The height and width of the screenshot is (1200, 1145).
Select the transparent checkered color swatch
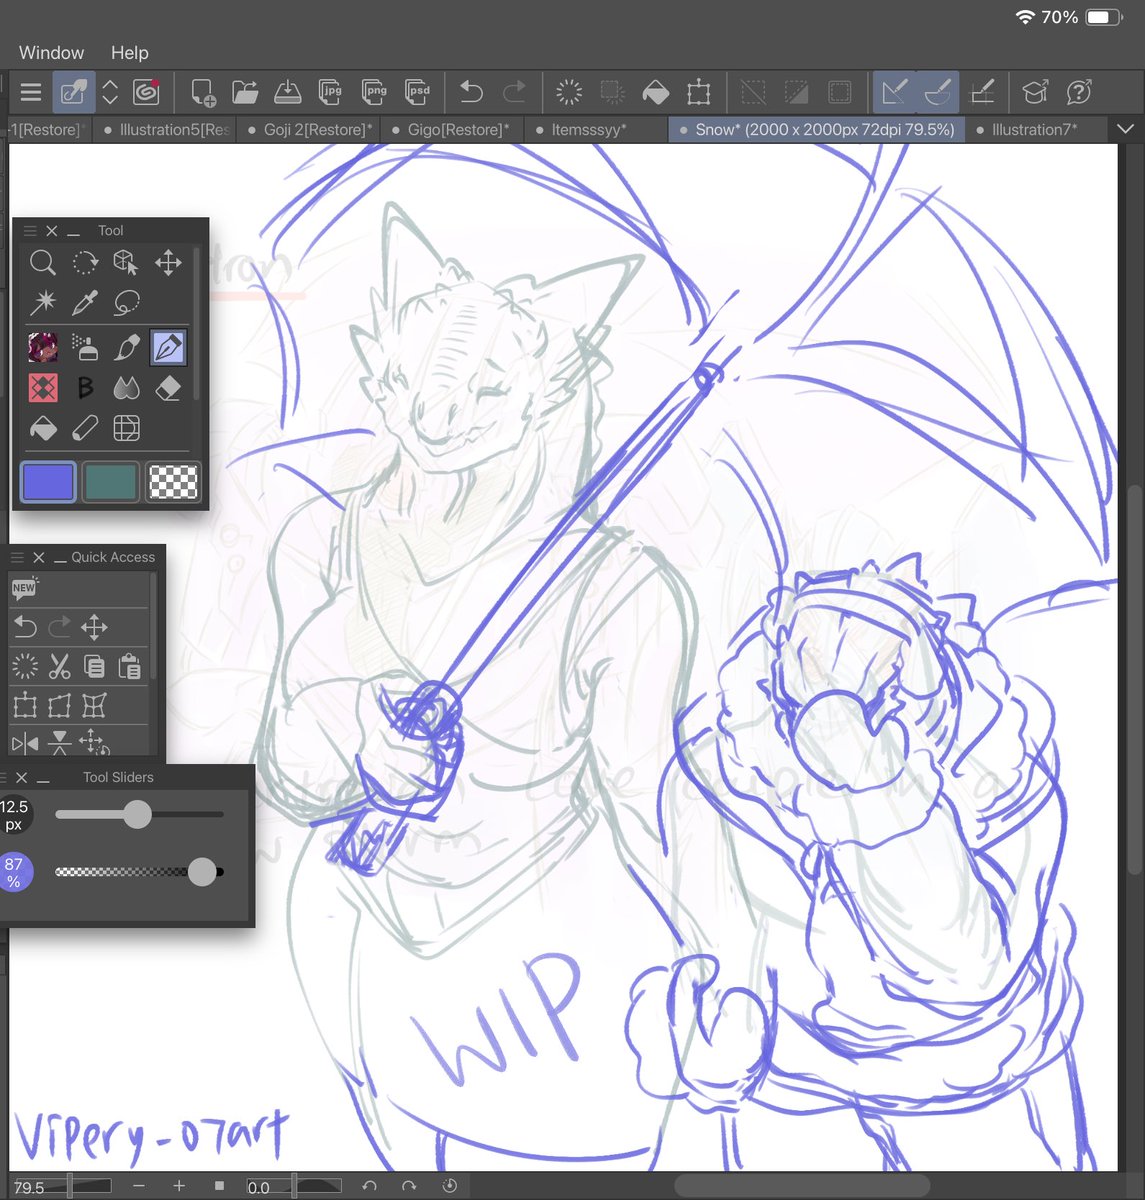click(x=173, y=482)
